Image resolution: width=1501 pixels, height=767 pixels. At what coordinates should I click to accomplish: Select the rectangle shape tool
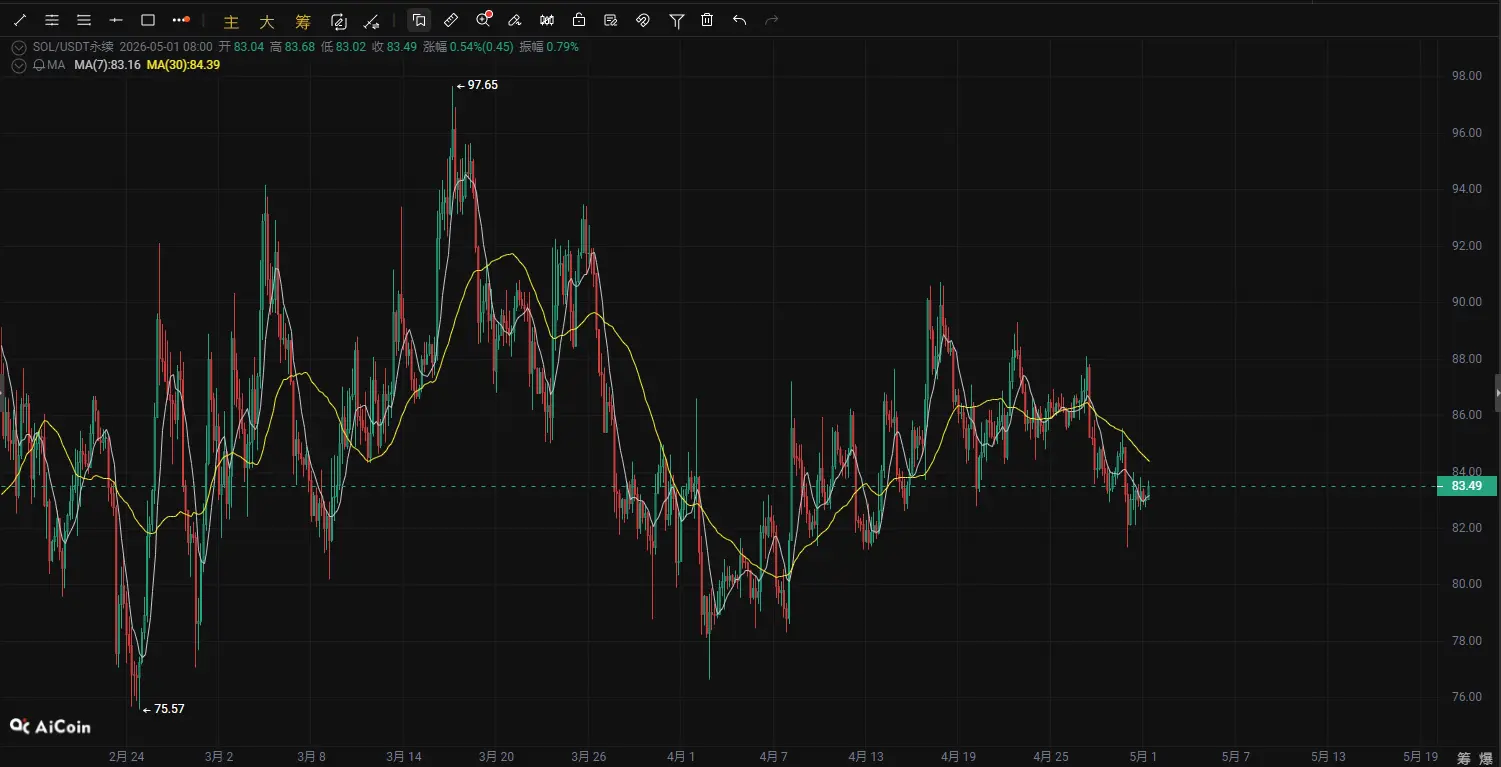[148, 20]
